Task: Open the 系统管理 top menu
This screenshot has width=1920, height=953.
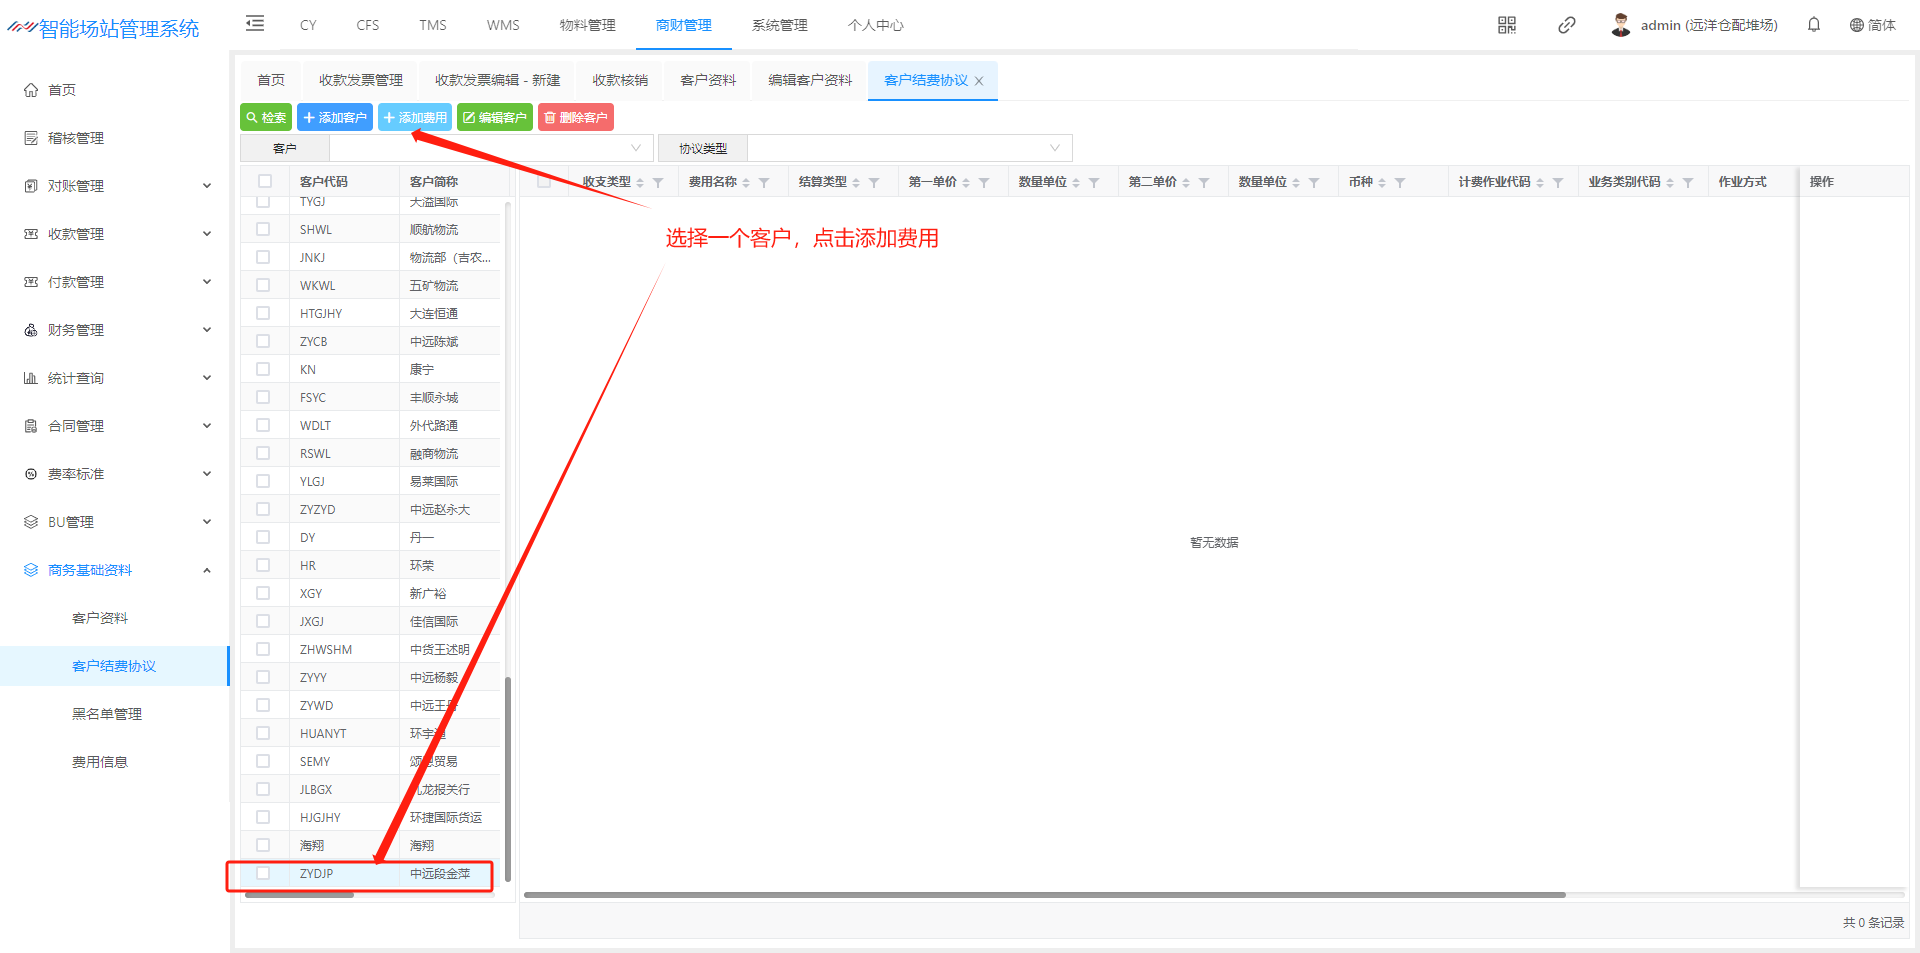Action: [x=779, y=25]
